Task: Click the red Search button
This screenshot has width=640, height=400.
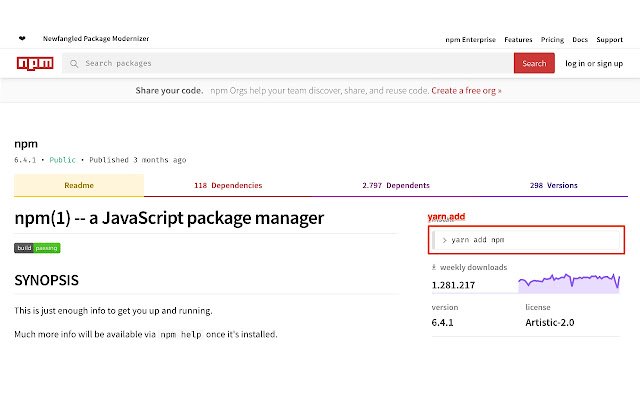Action: [x=534, y=63]
